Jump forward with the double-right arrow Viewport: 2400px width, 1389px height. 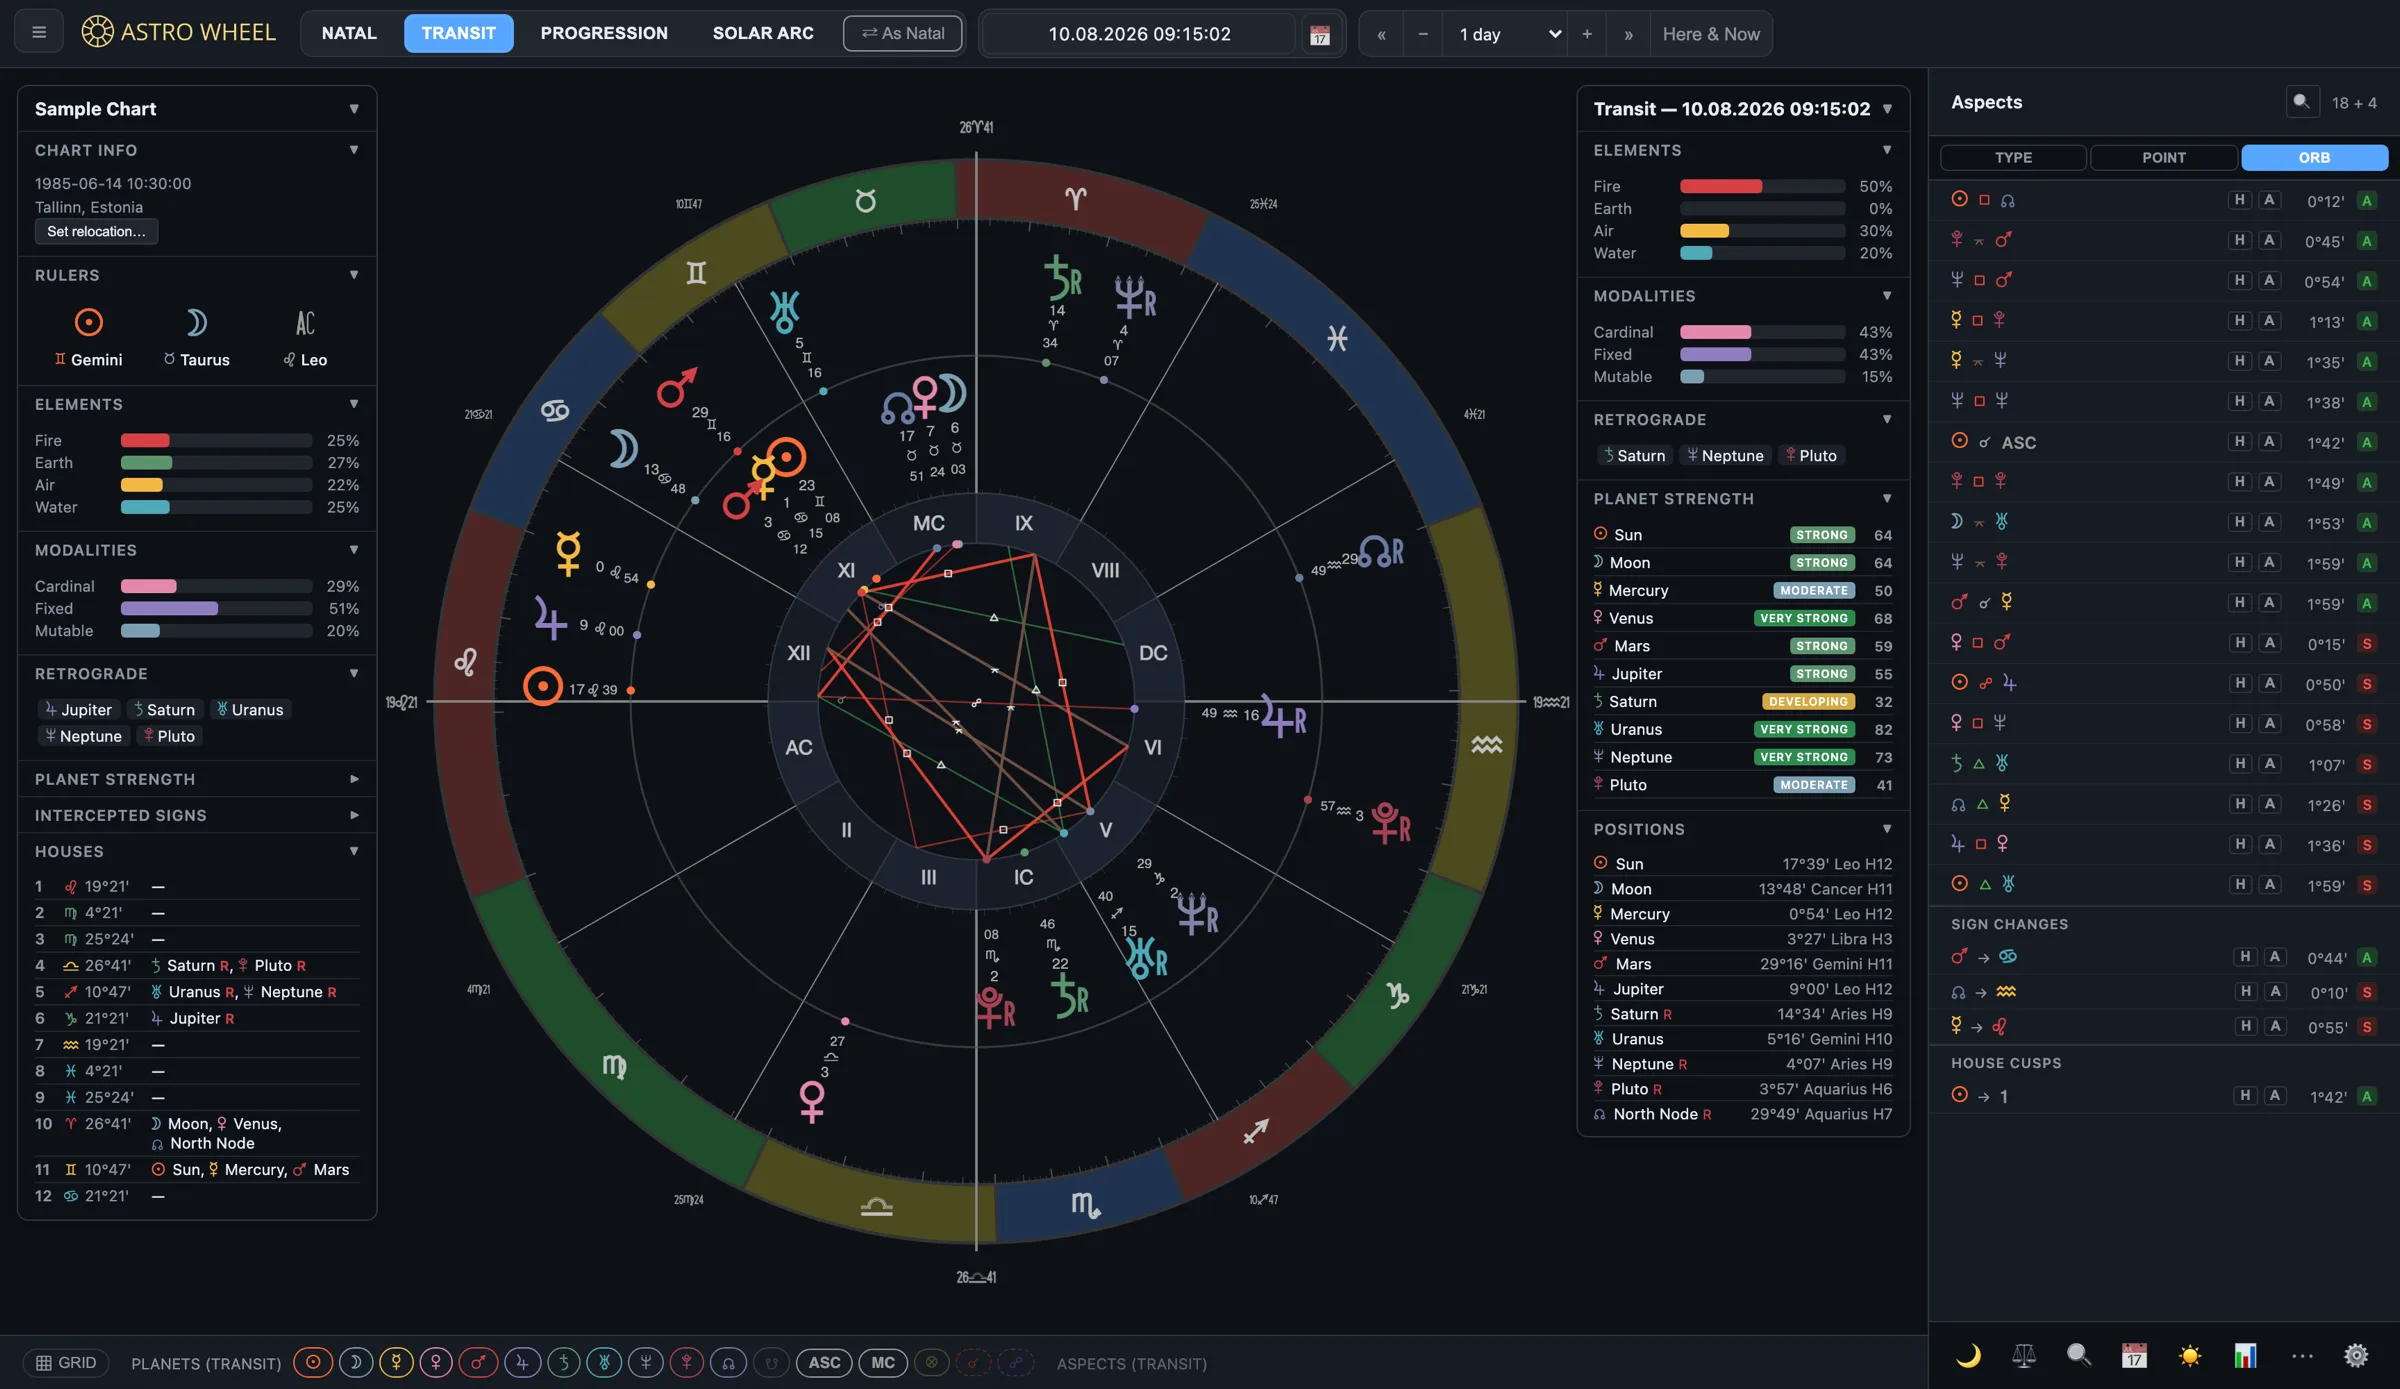1628,34
